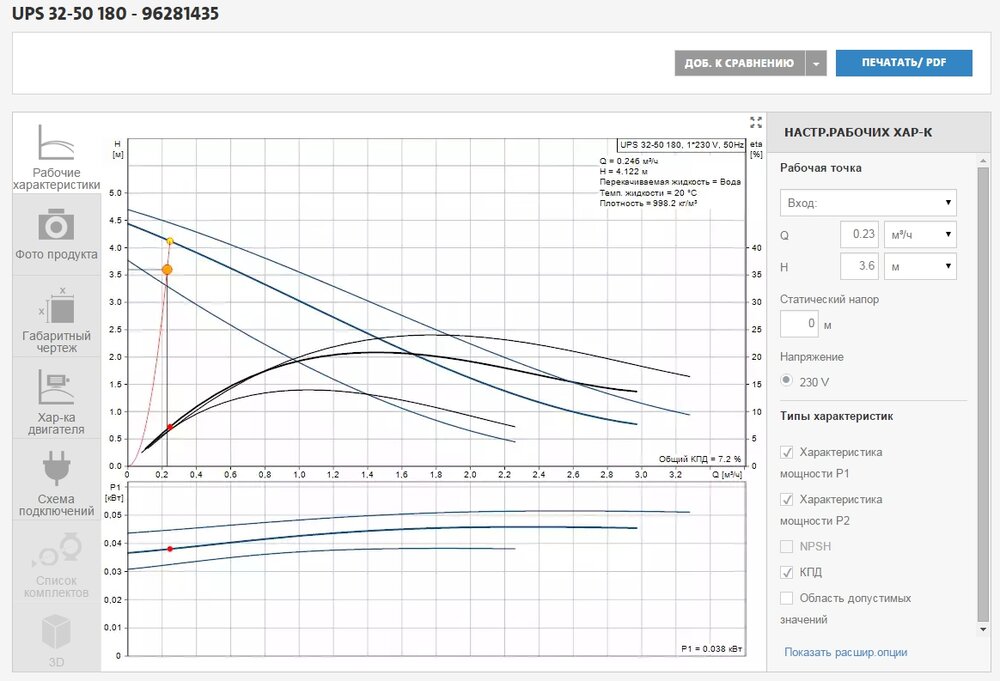
Task: Select the 230 V voltage radio button
Action: [x=787, y=381]
